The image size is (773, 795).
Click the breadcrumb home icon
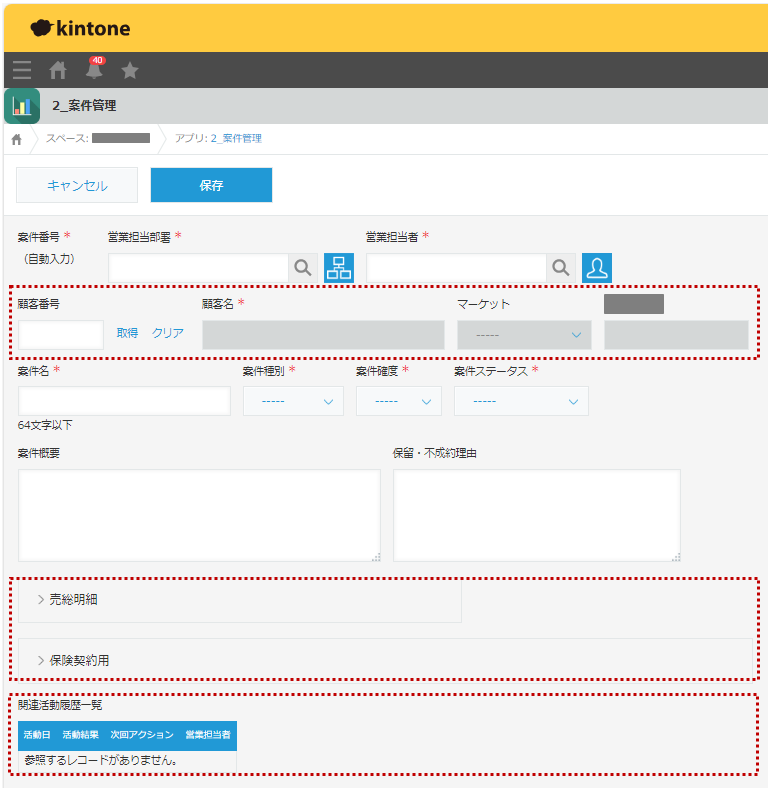click(x=17, y=139)
